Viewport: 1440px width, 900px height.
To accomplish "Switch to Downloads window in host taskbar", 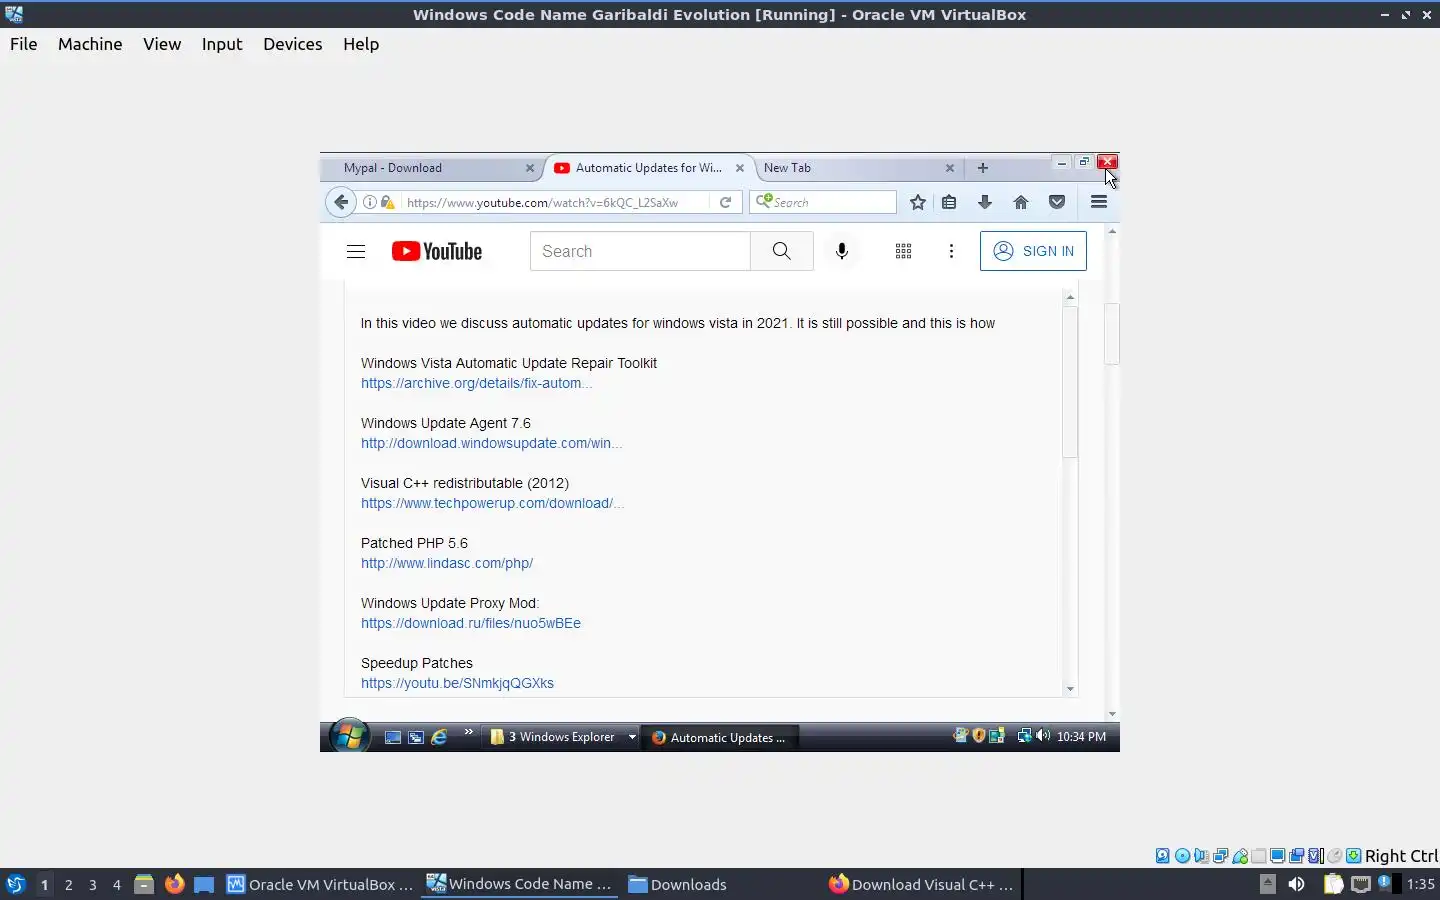I will pyautogui.click(x=678, y=884).
